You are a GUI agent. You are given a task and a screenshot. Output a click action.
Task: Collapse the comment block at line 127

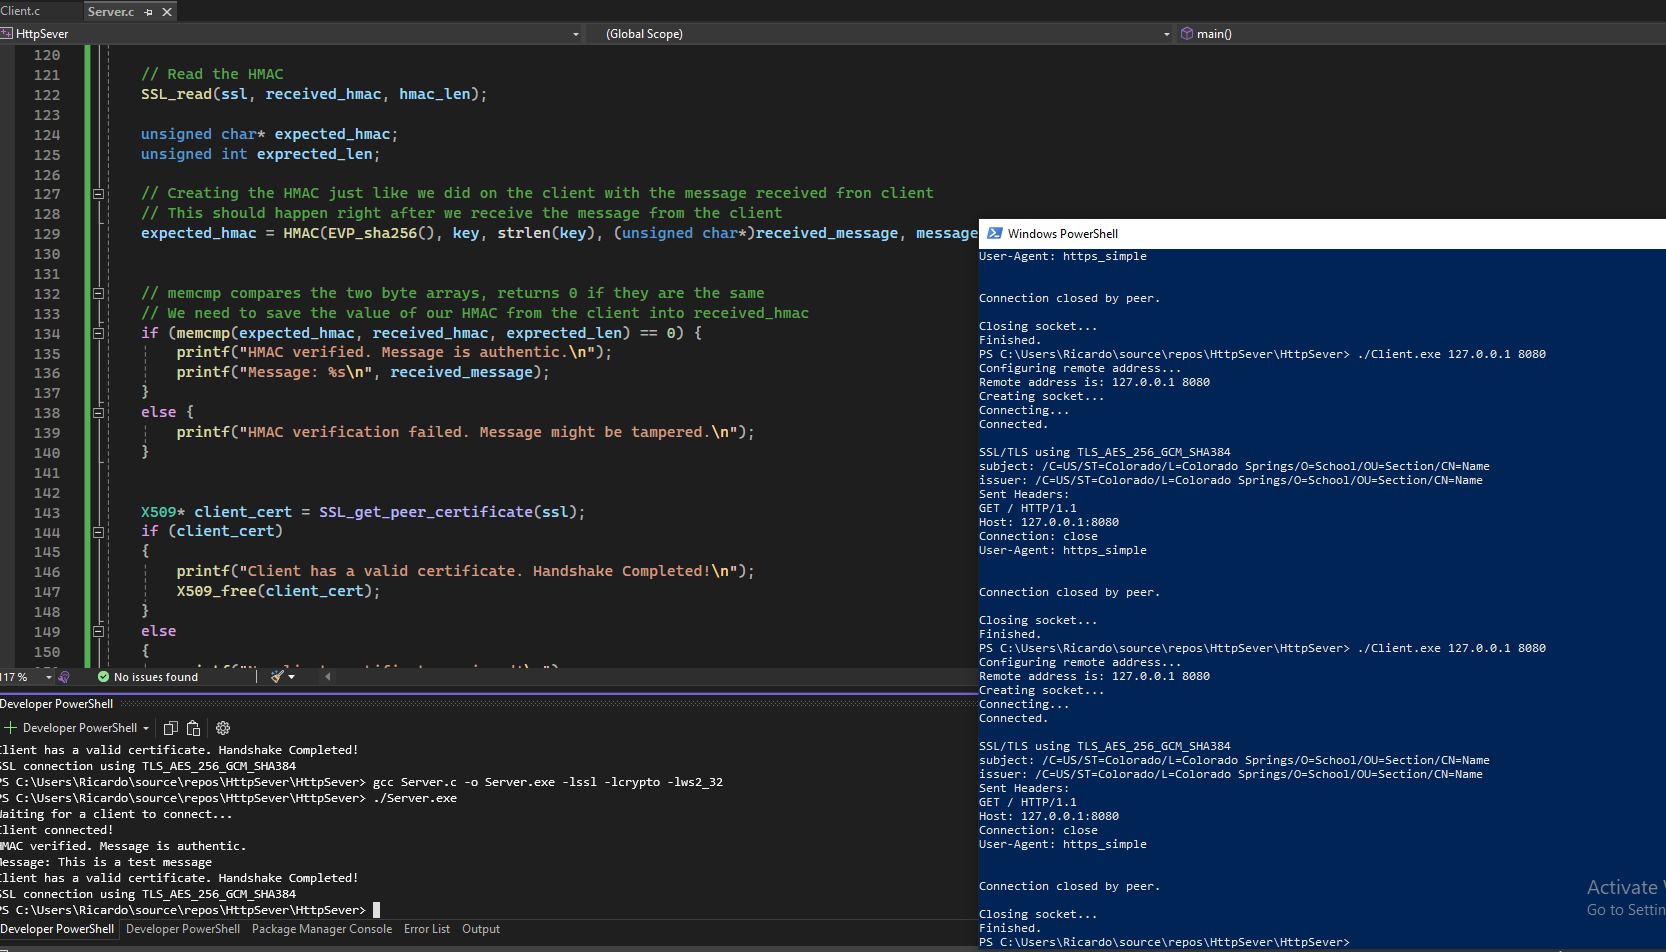click(98, 194)
